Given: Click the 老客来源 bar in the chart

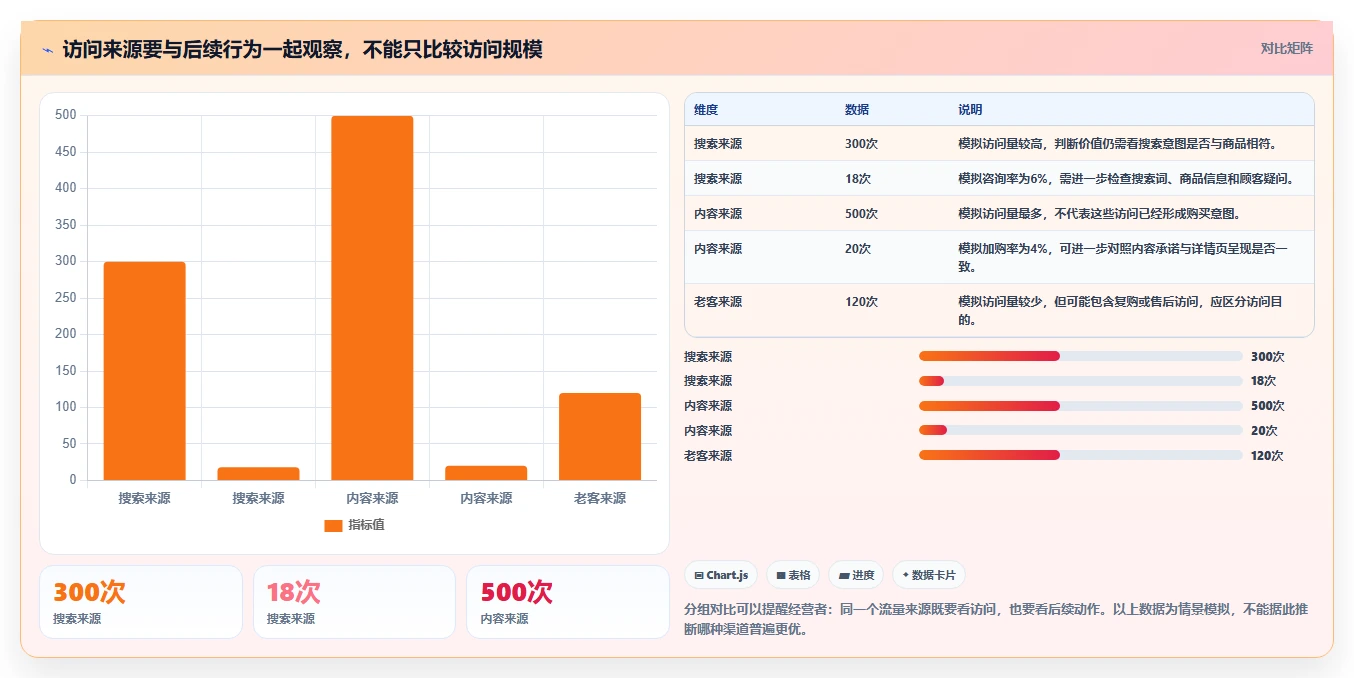Looking at the screenshot, I should (x=600, y=437).
